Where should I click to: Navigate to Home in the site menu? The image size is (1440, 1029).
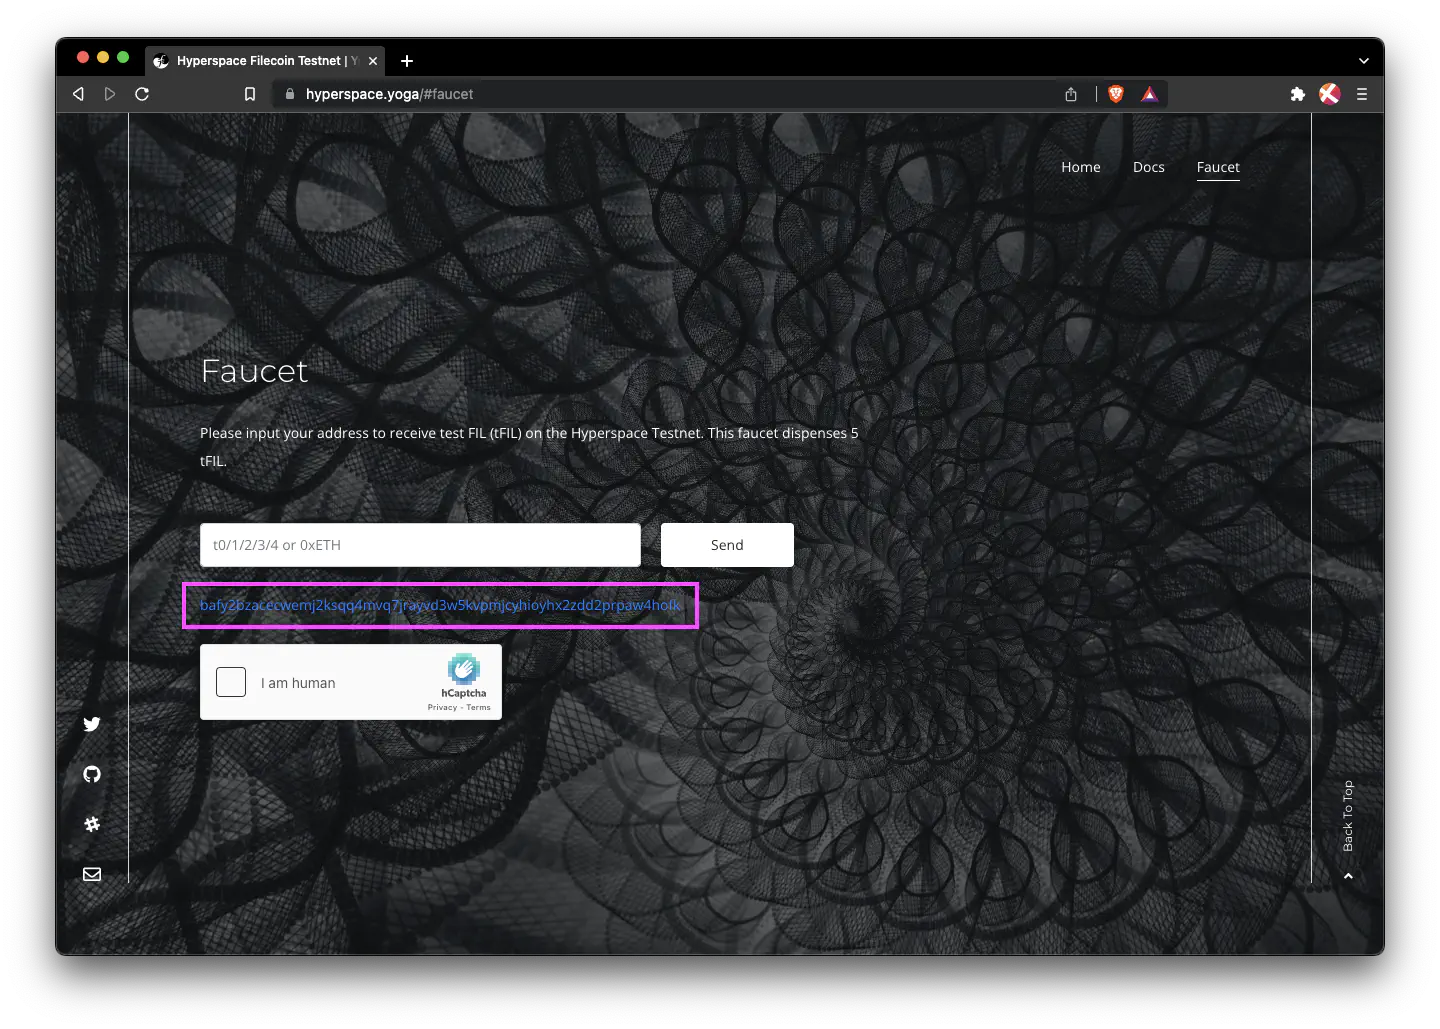pos(1081,167)
